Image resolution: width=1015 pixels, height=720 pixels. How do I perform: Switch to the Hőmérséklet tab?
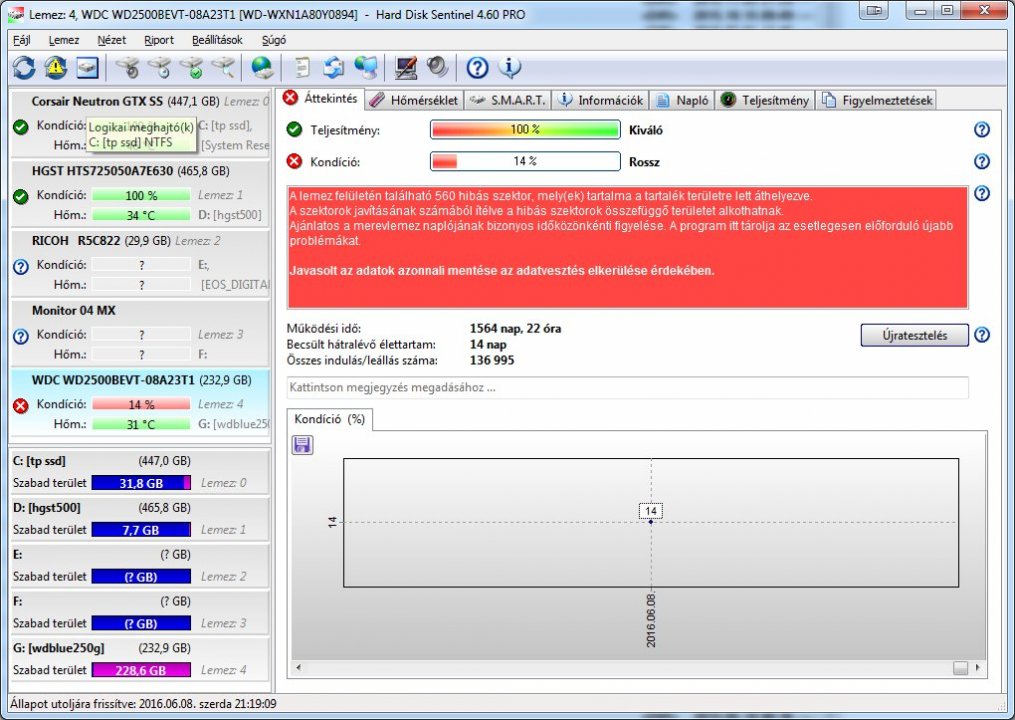[x=414, y=100]
